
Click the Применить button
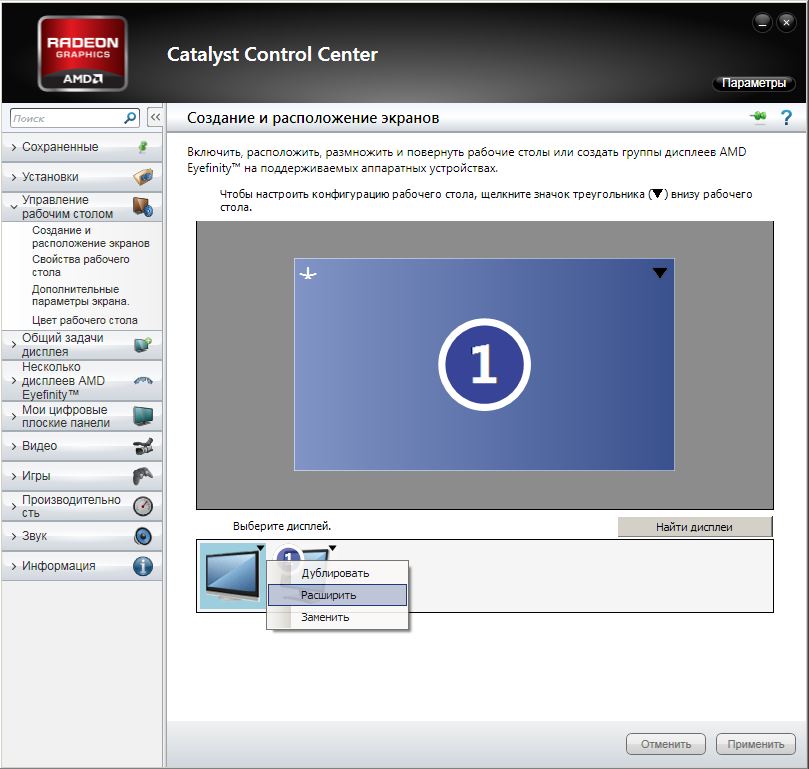(755, 744)
